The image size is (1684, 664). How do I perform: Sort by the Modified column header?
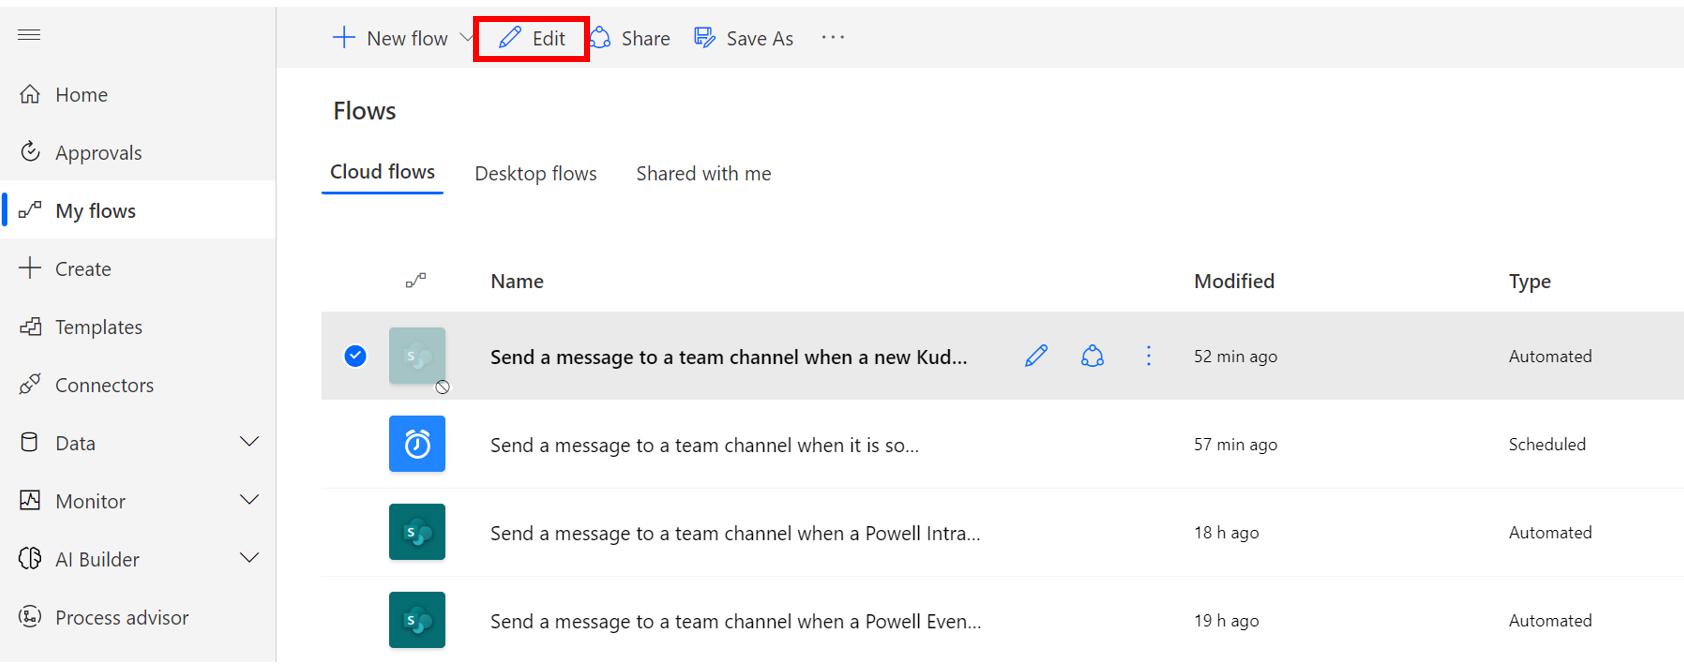tap(1234, 281)
